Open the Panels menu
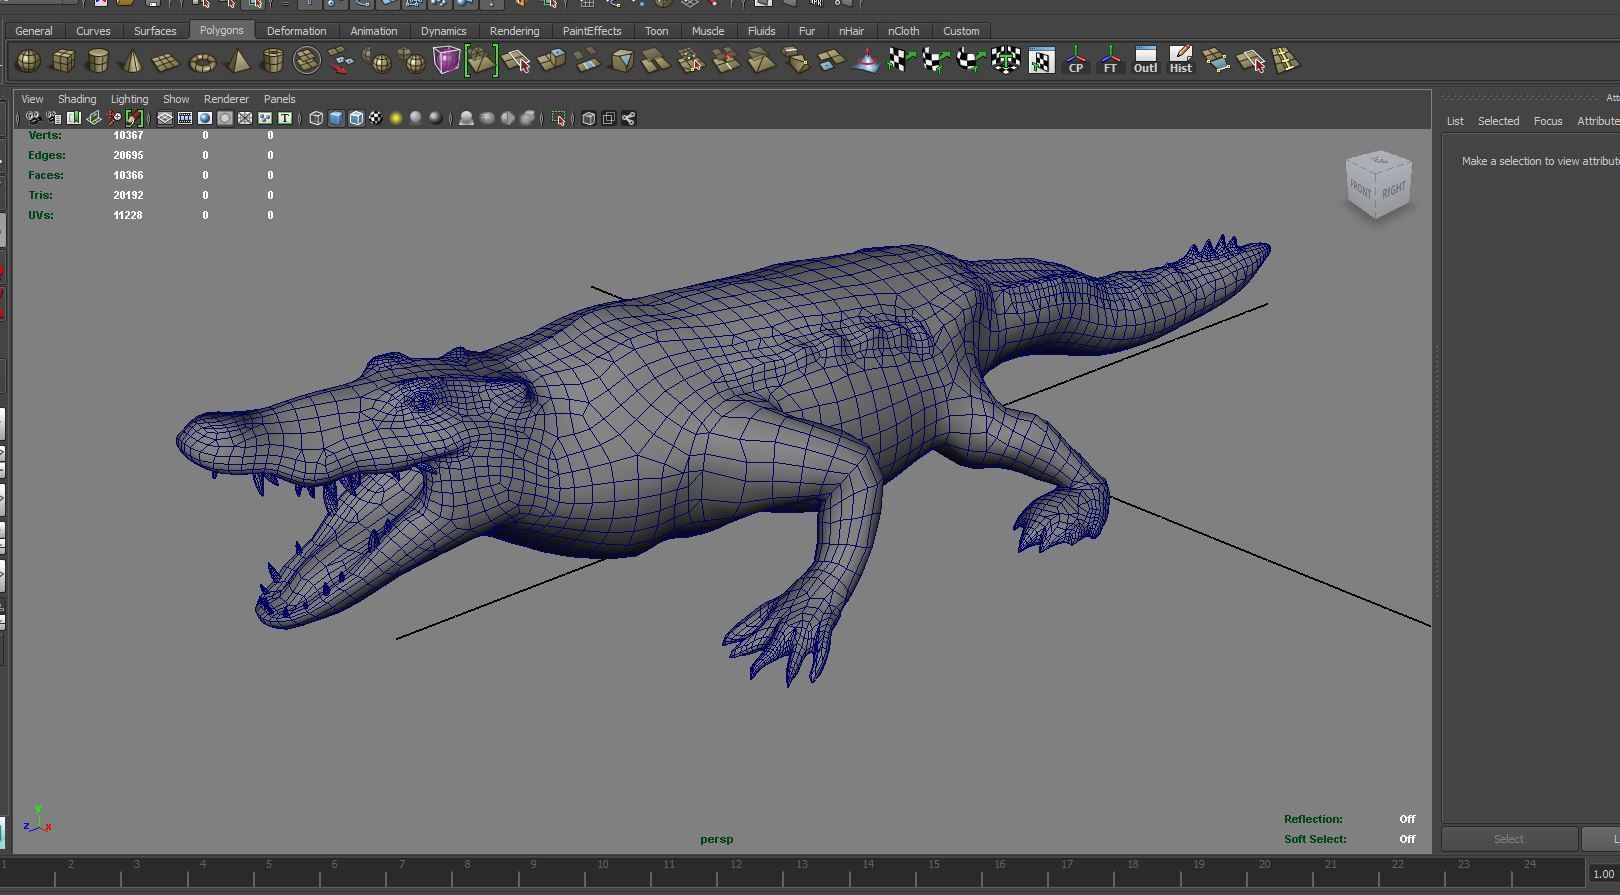The height and width of the screenshot is (895, 1620). (x=279, y=99)
